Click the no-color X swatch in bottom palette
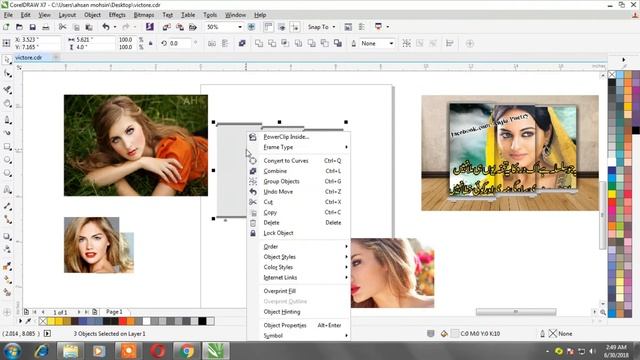This screenshot has height=360, width=640. pyautogui.click(x=43, y=321)
